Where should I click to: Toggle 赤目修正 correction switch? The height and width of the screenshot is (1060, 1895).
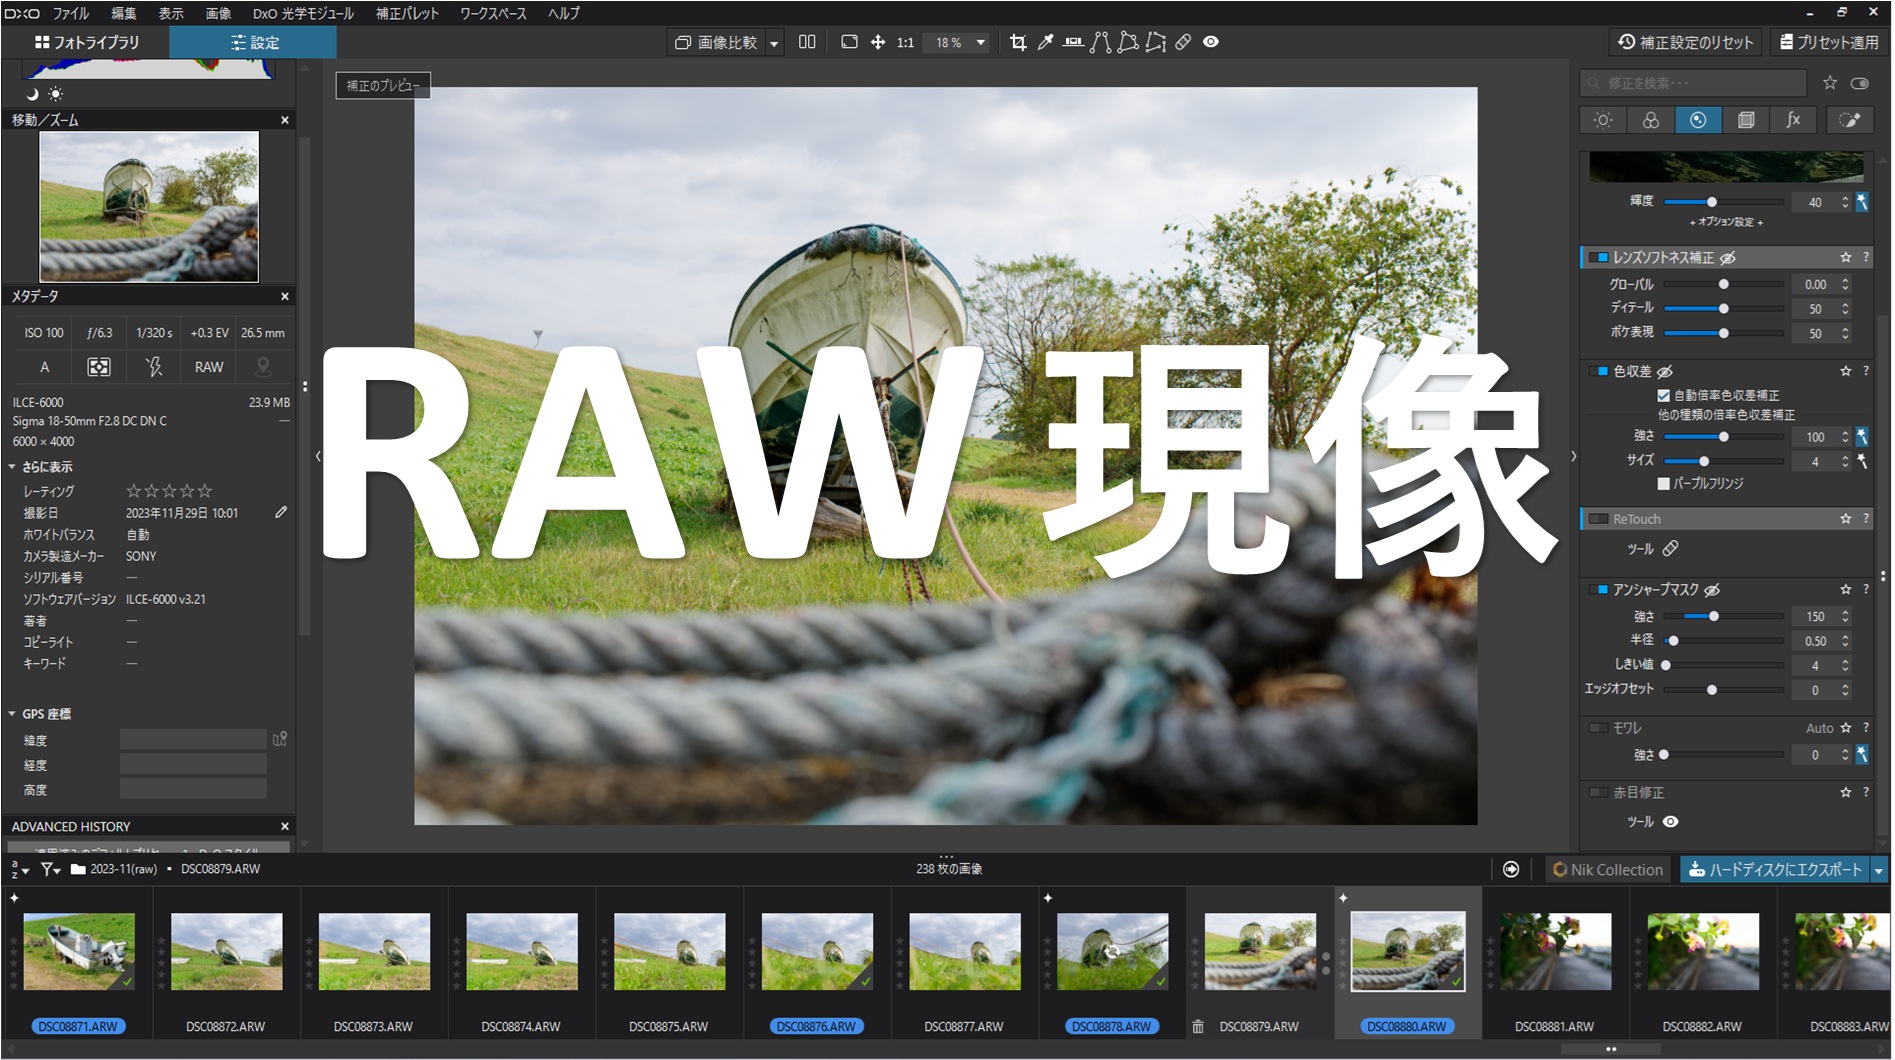[x=1598, y=793]
